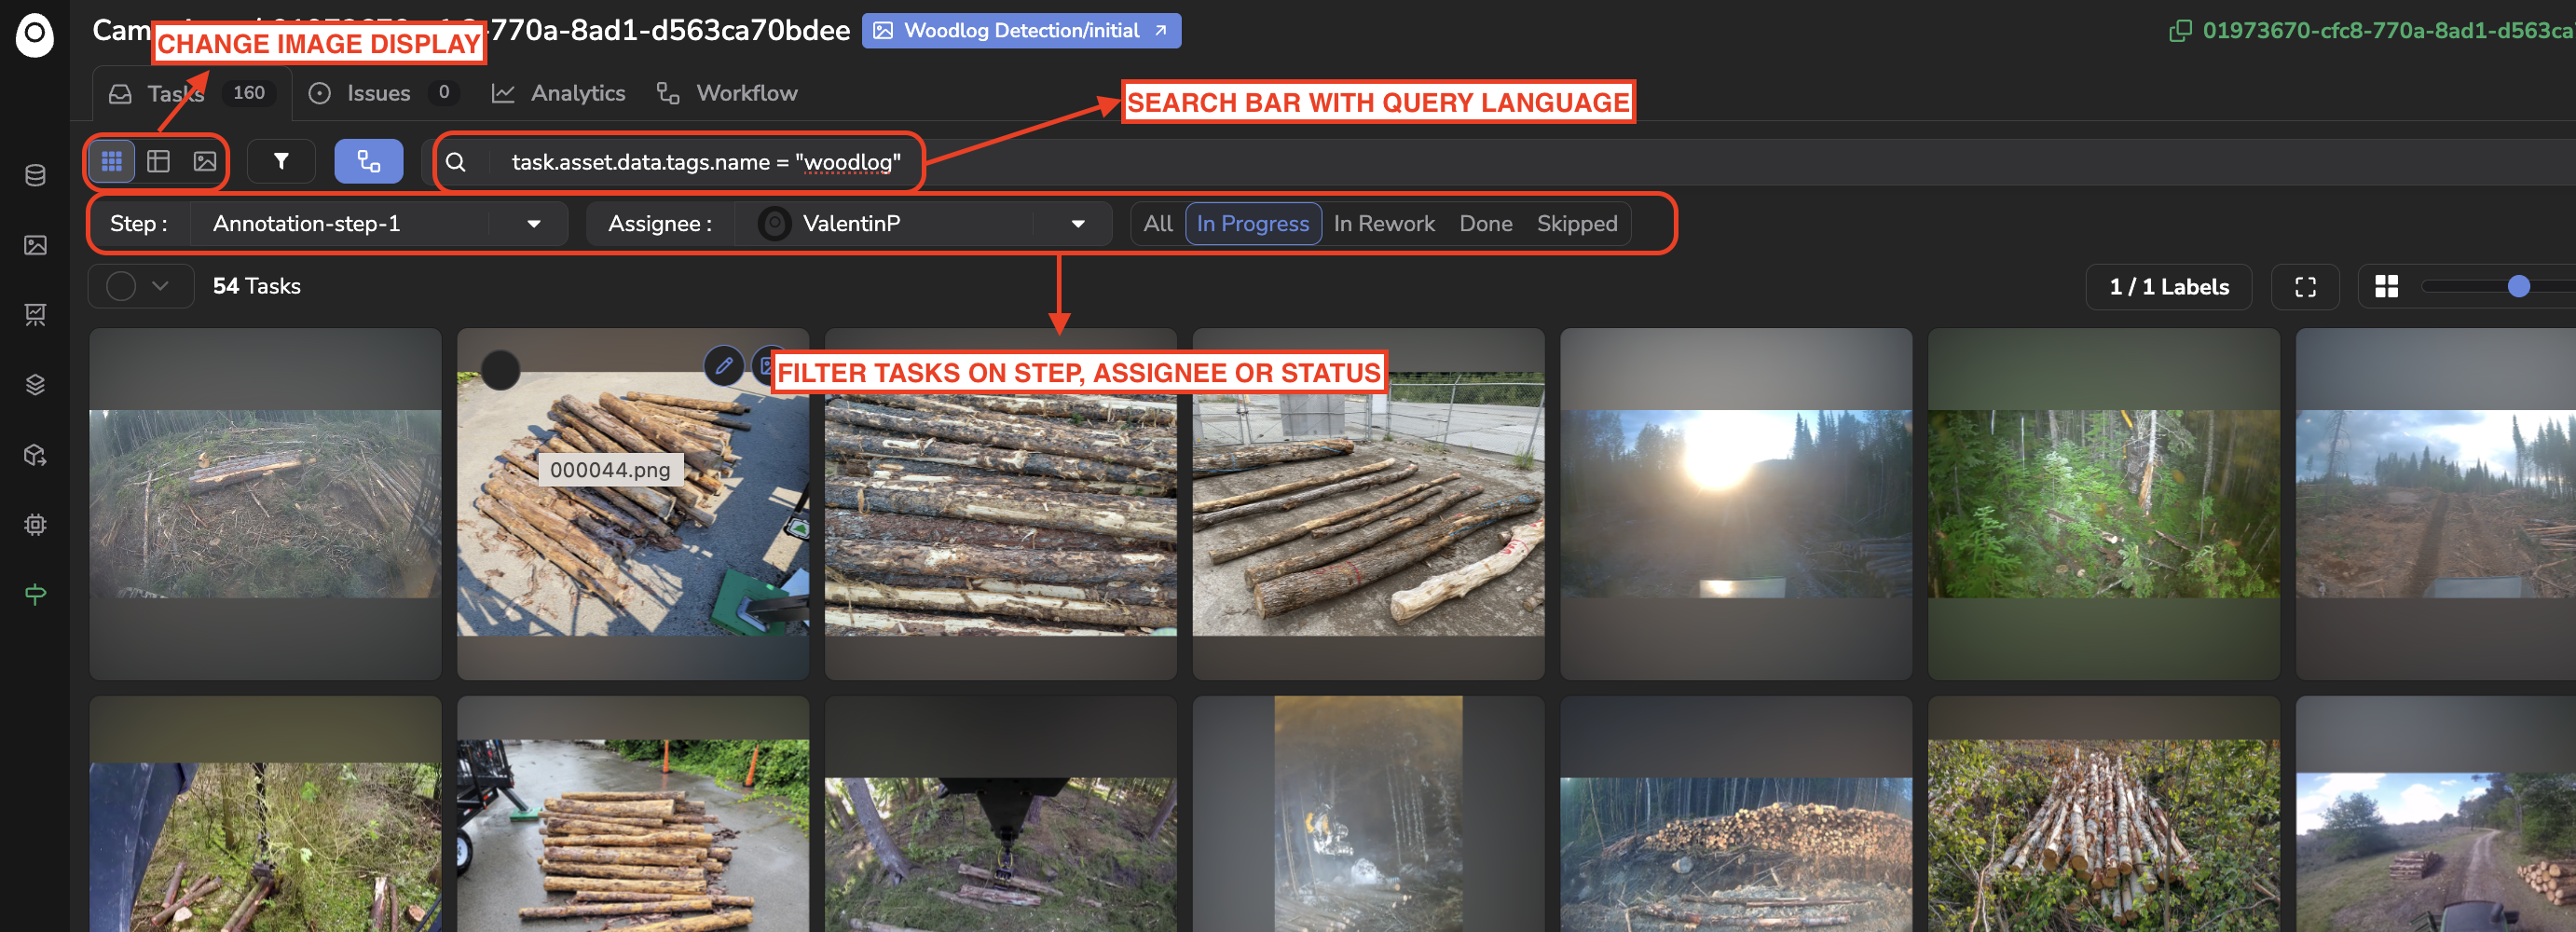Open the Workflow tab
Image resolution: width=2576 pixels, height=932 pixels.
coord(727,93)
